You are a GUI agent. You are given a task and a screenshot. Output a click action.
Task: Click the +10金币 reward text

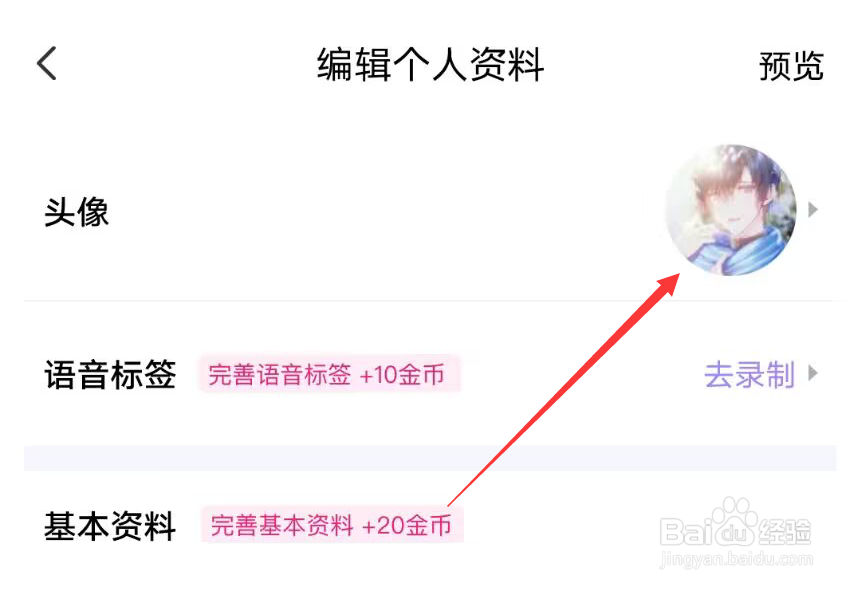pos(401,375)
